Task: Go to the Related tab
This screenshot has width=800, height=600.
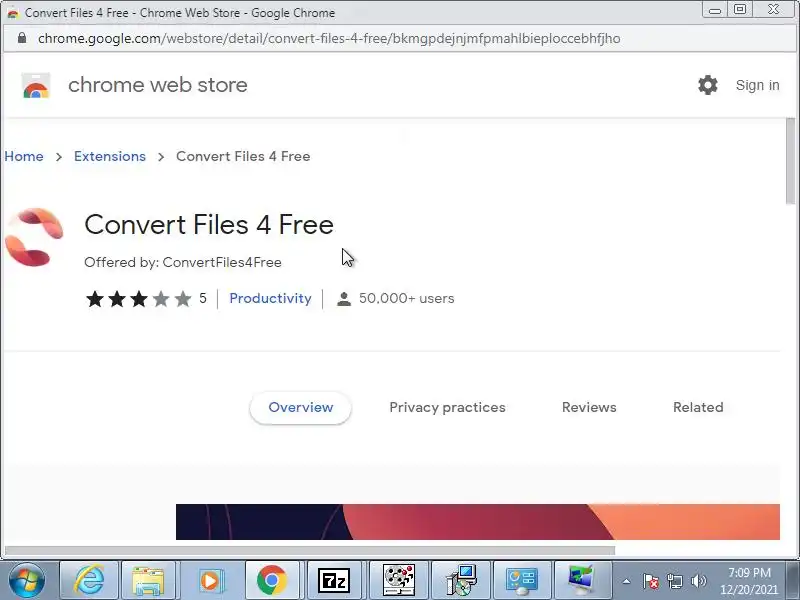Action: (x=698, y=408)
